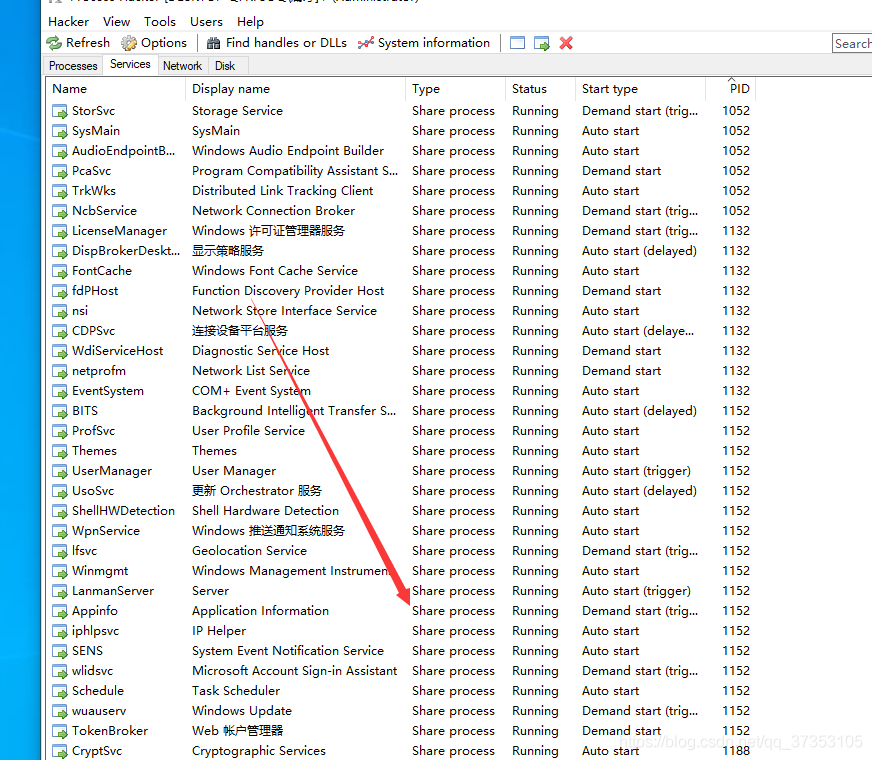Click the UsoSvc service icon
This screenshot has height=760, width=872.
(60, 491)
